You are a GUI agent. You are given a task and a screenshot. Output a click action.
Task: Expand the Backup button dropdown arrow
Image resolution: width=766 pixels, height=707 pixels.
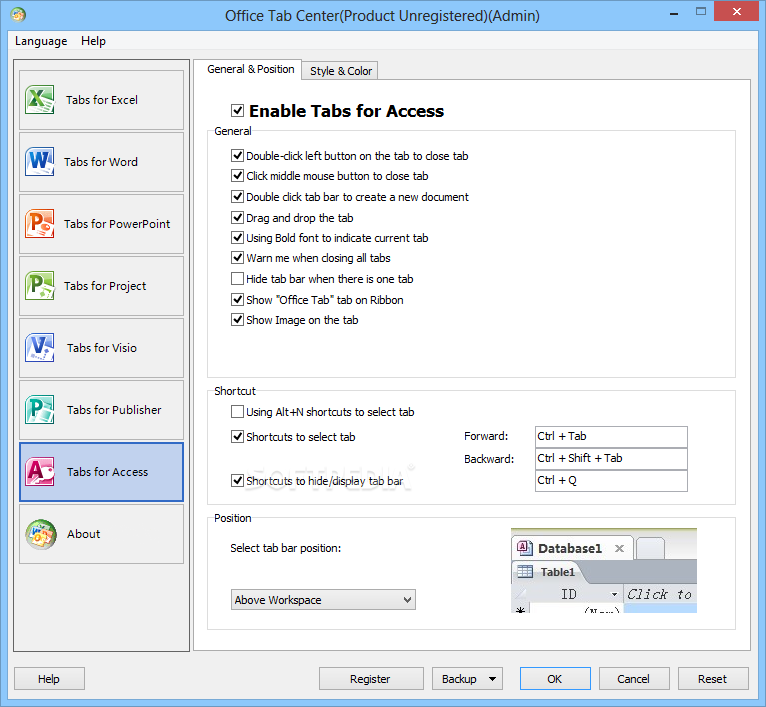click(x=492, y=679)
